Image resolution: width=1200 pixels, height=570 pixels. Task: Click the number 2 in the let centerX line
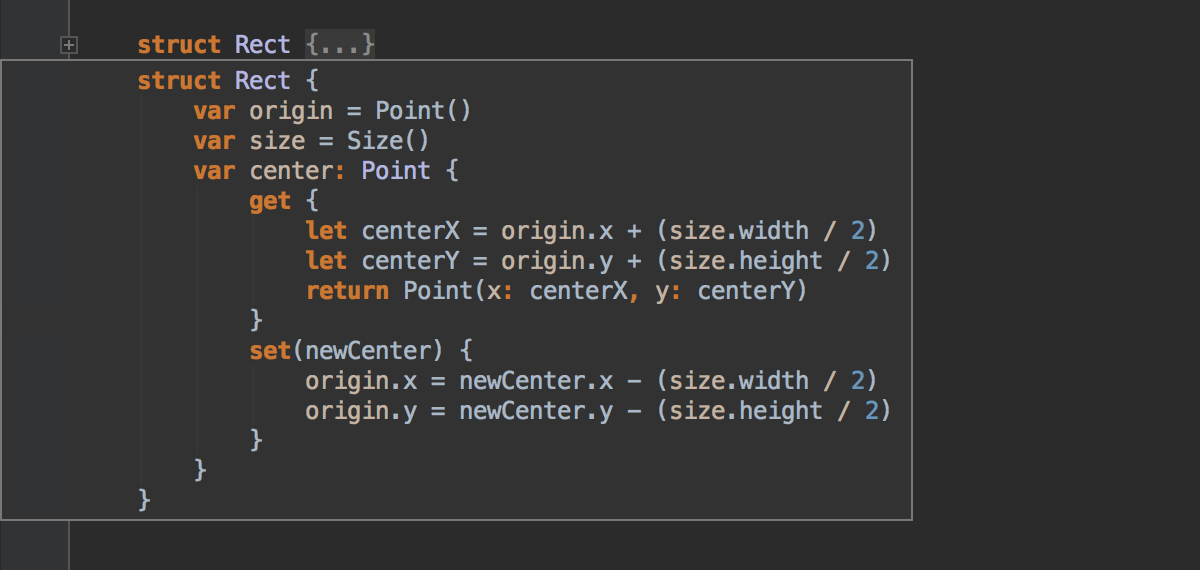point(858,231)
